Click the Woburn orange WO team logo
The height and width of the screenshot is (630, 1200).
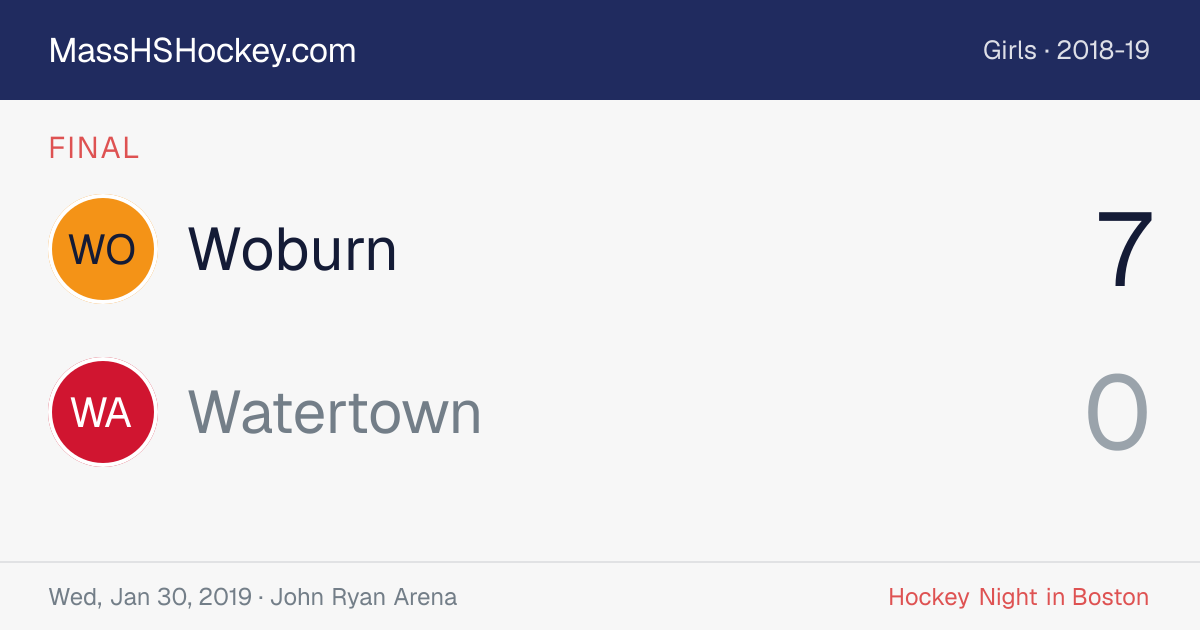103,249
